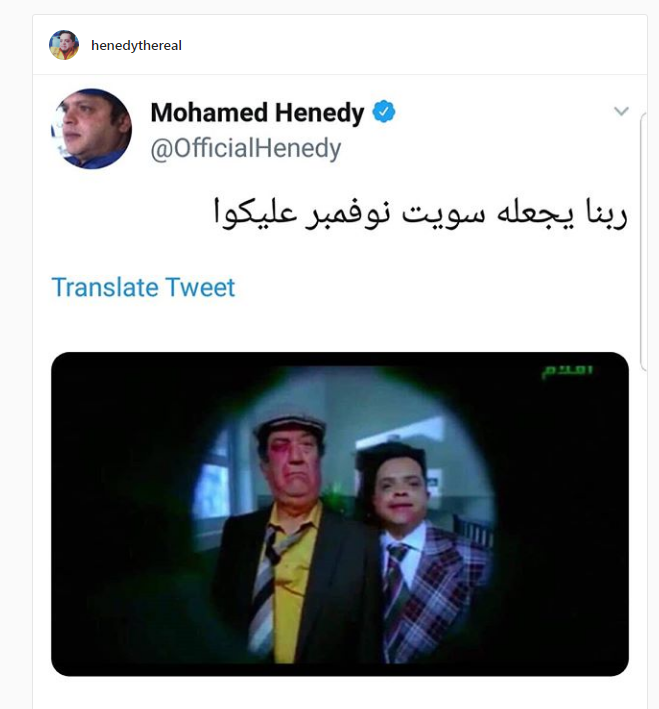659x709 pixels.
Task: Click Translate Tweet
Action: point(143,287)
